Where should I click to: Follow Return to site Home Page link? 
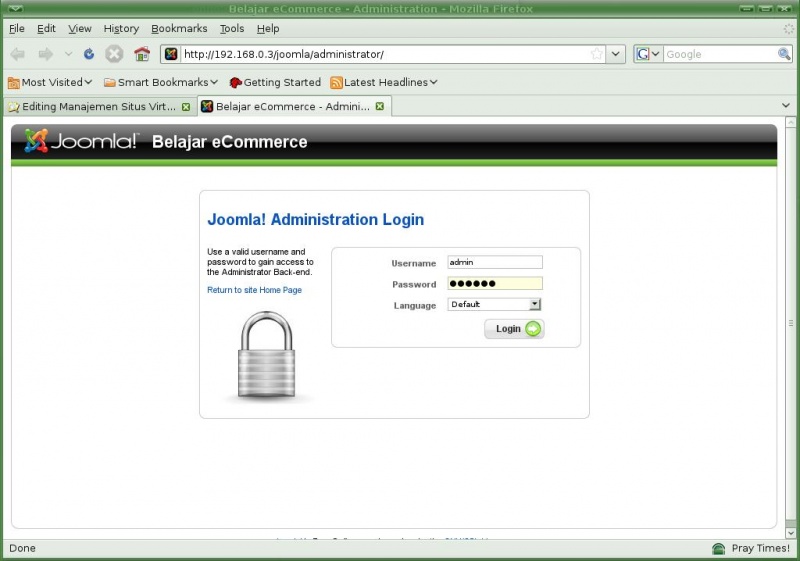[x=254, y=290]
